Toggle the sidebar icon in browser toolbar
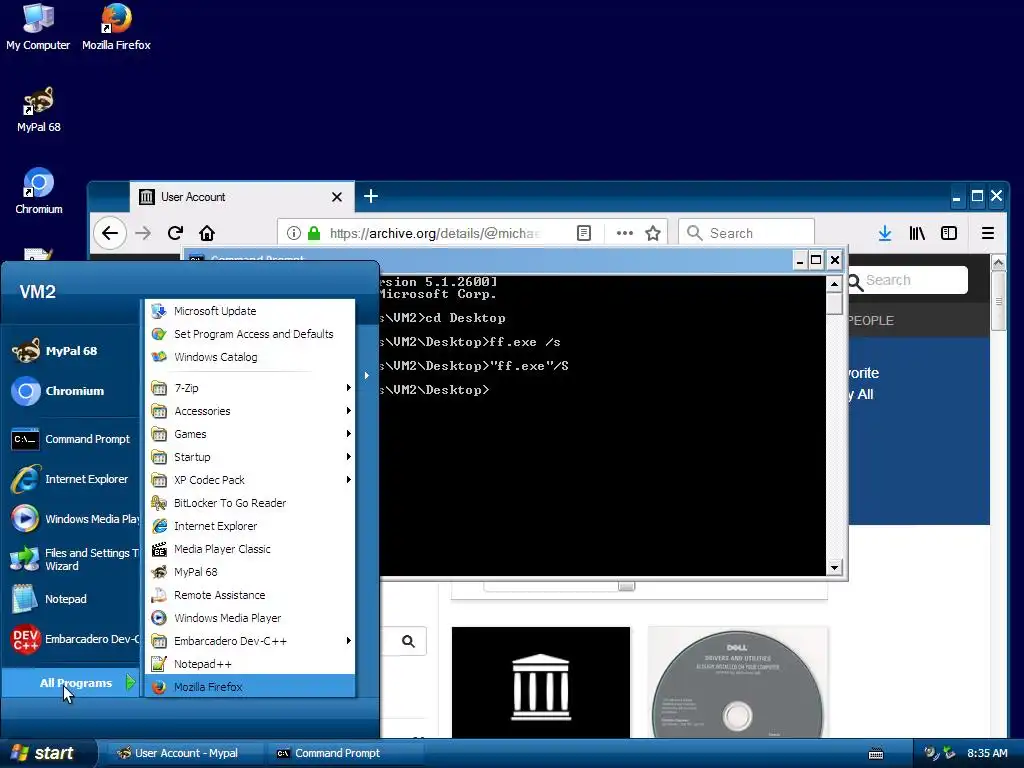The width and height of the screenshot is (1024, 768). coord(949,233)
